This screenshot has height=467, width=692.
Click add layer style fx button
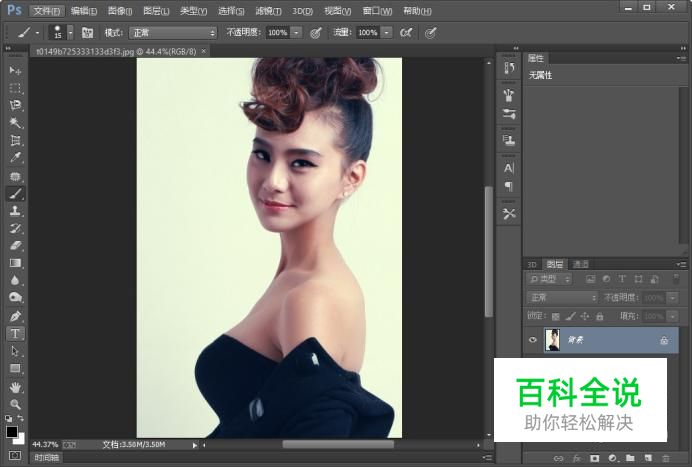pyautogui.click(x=577, y=459)
